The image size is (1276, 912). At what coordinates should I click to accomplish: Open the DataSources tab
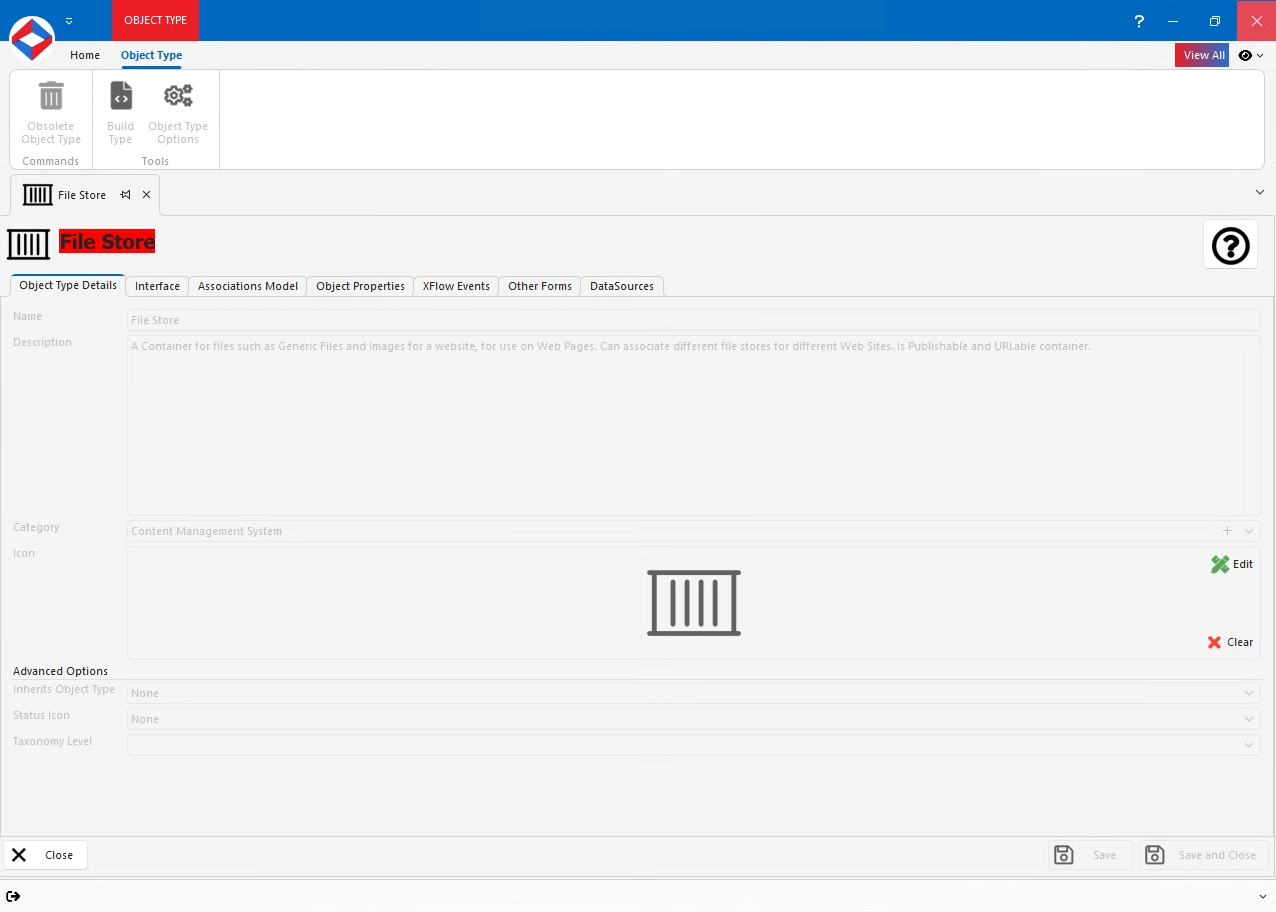(622, 286)
